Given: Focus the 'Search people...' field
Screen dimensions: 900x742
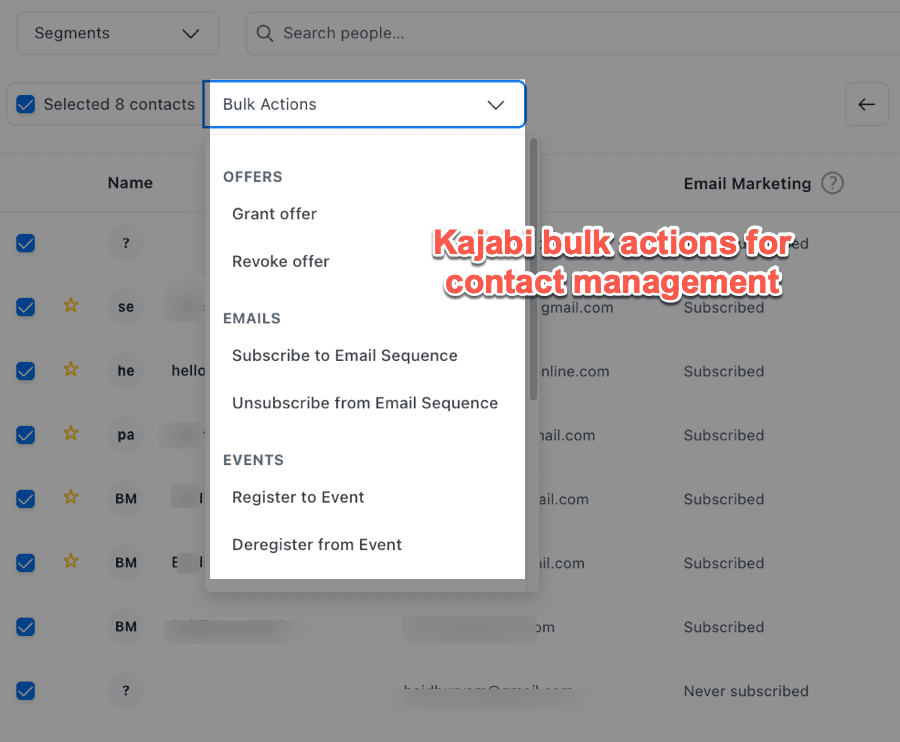Looking at the screenshot, I should pos(573,33).
